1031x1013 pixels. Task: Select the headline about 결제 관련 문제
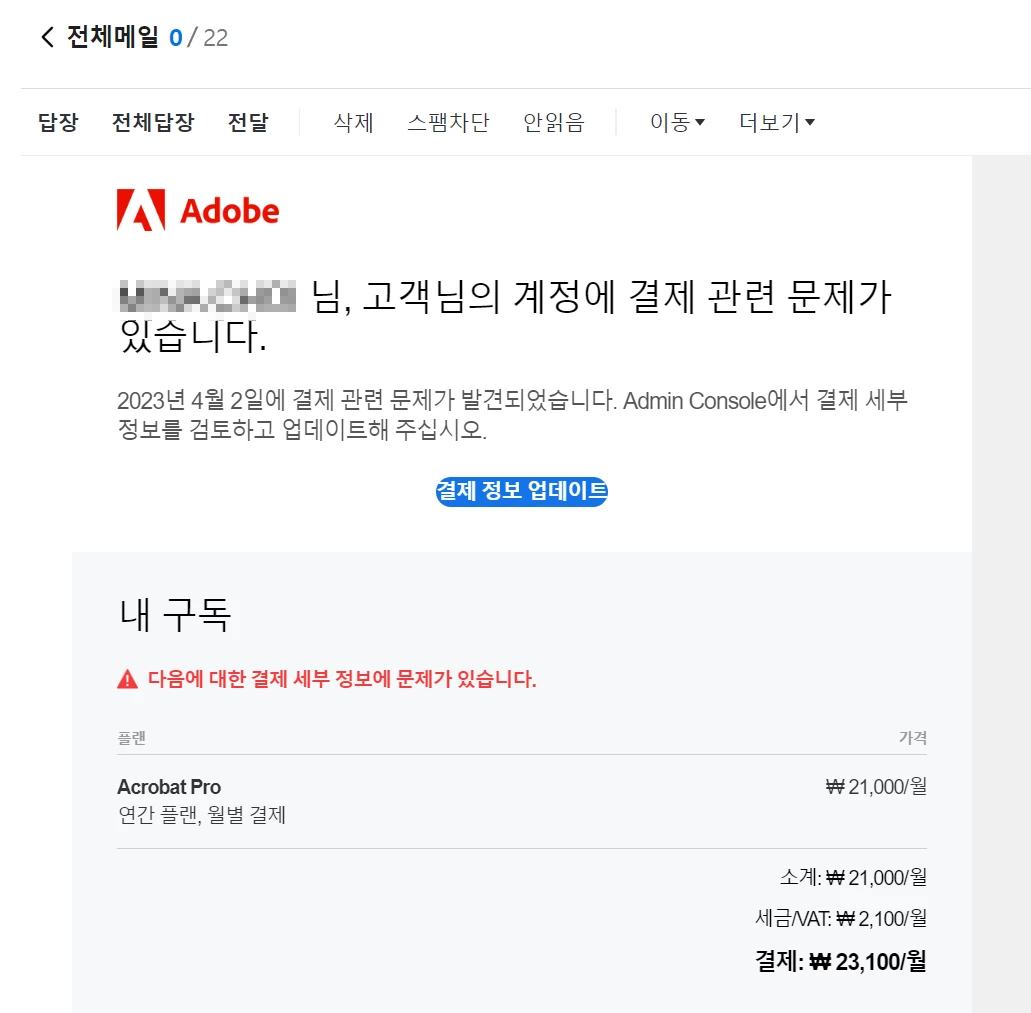coord(505,316)
